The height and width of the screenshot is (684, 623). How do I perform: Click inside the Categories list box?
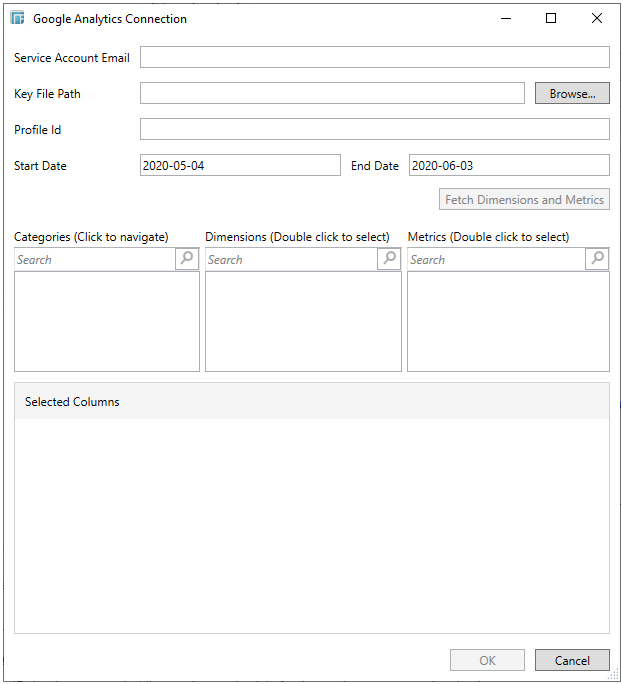click(107, 321)
